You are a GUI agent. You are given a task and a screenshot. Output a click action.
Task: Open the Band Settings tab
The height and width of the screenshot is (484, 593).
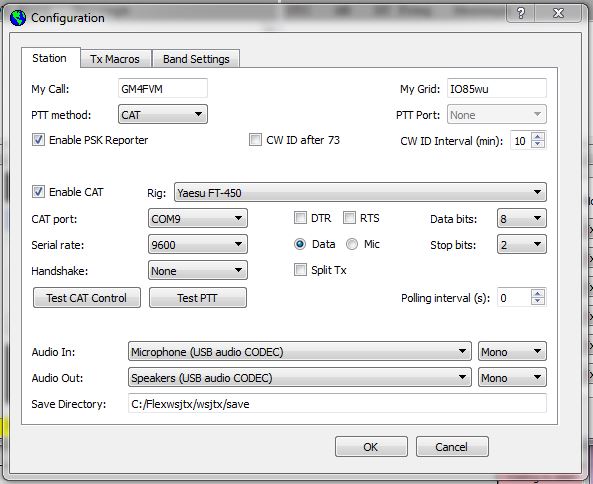click(196, 59)
